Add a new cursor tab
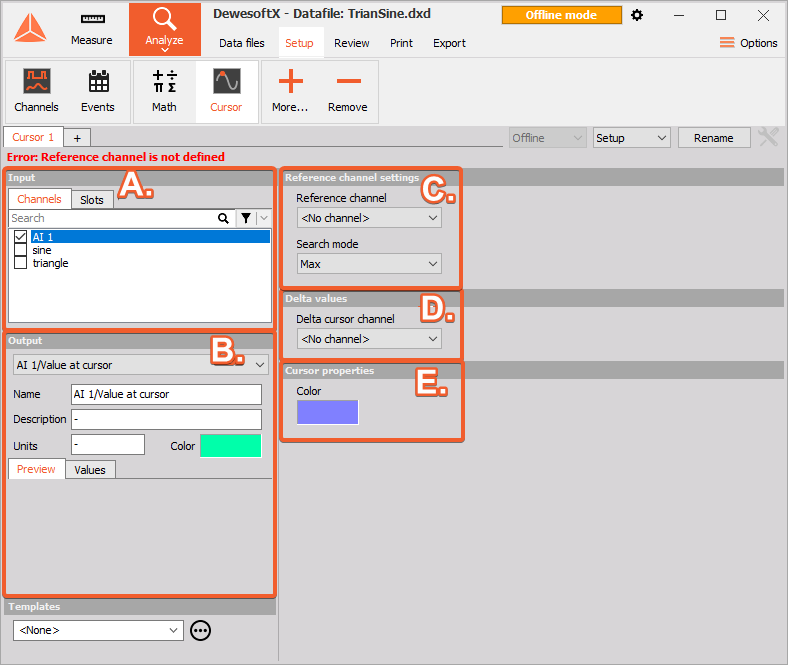This screenshot has height=665, width=788. click(x=77, y=138)
